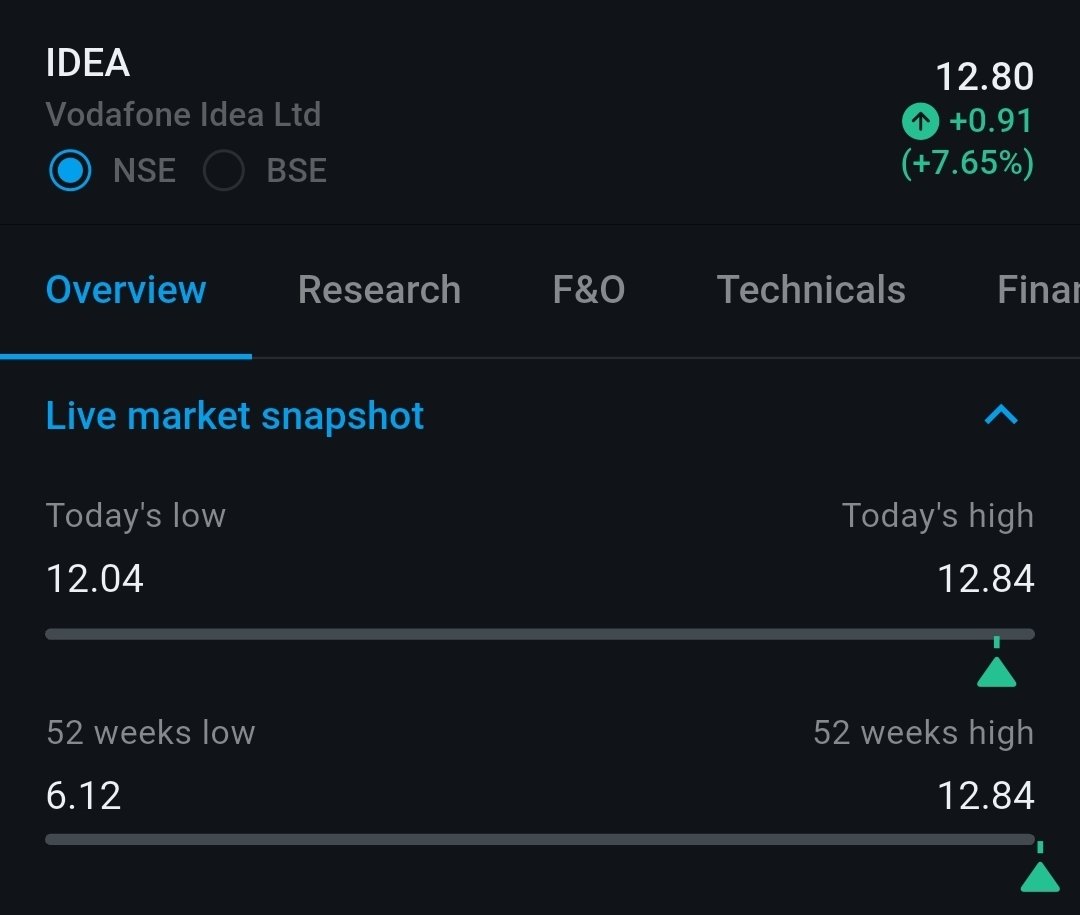Tap the today's high value 12.84
Screen dimensions: 1080x915
tap(986, 578)
